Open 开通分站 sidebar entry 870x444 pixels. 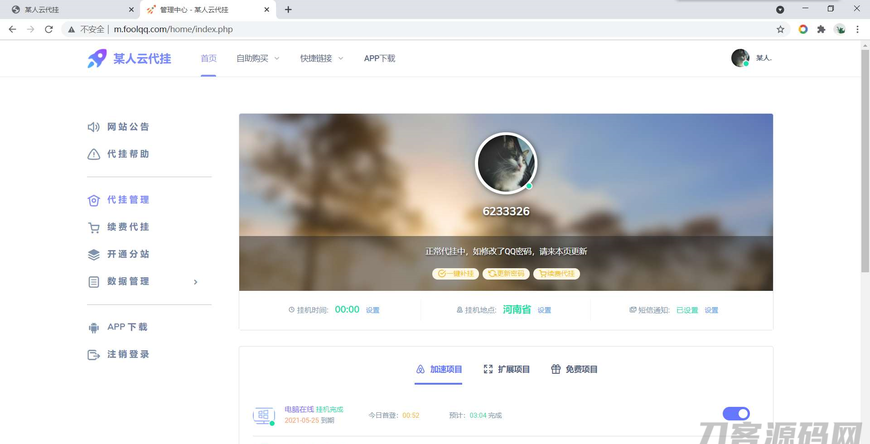128,254
